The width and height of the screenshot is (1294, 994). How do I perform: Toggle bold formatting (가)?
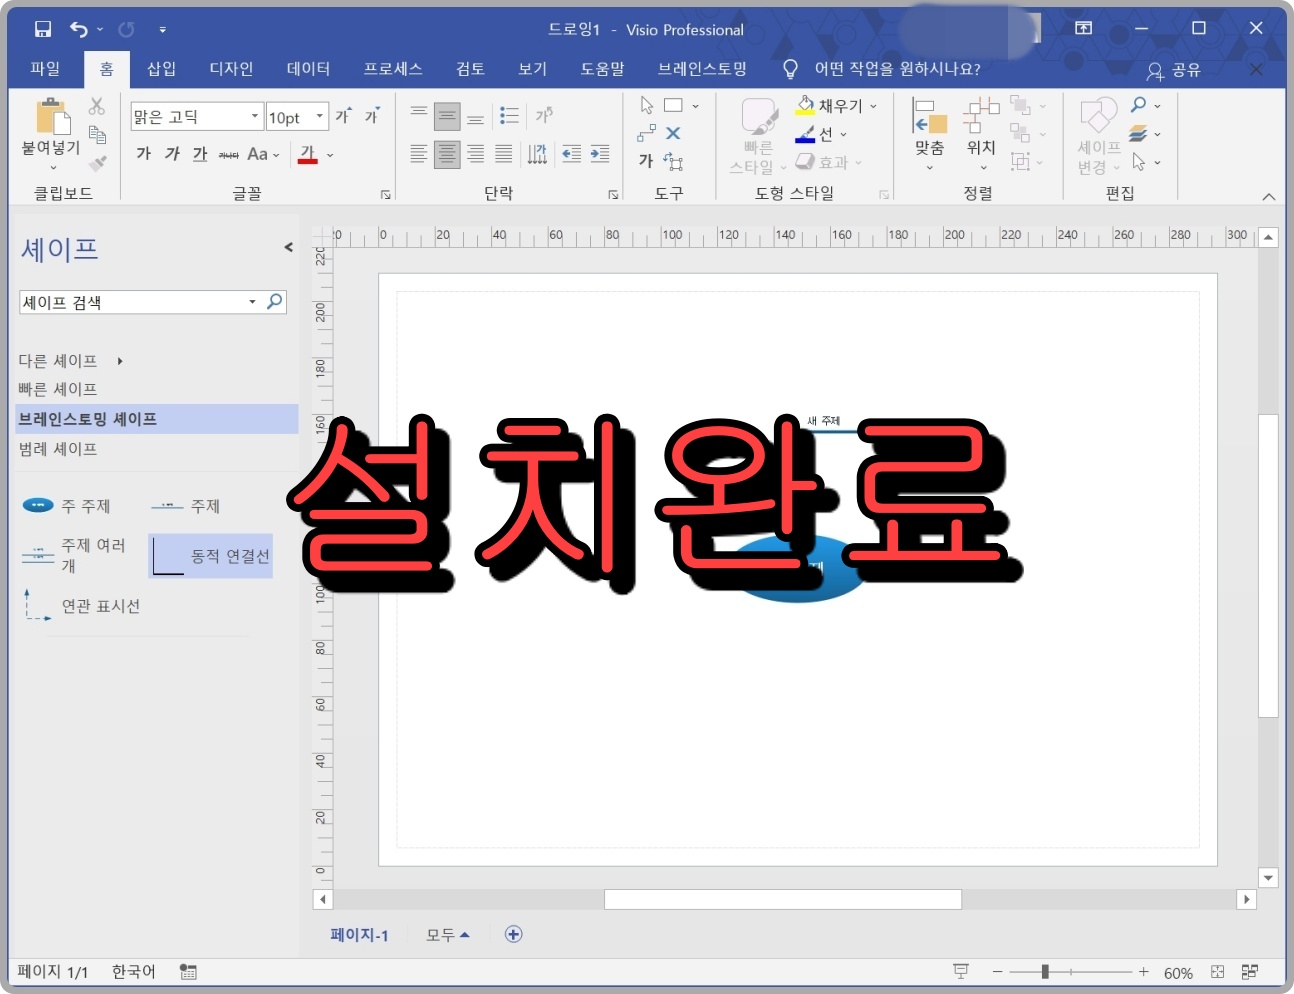[143, 153]
